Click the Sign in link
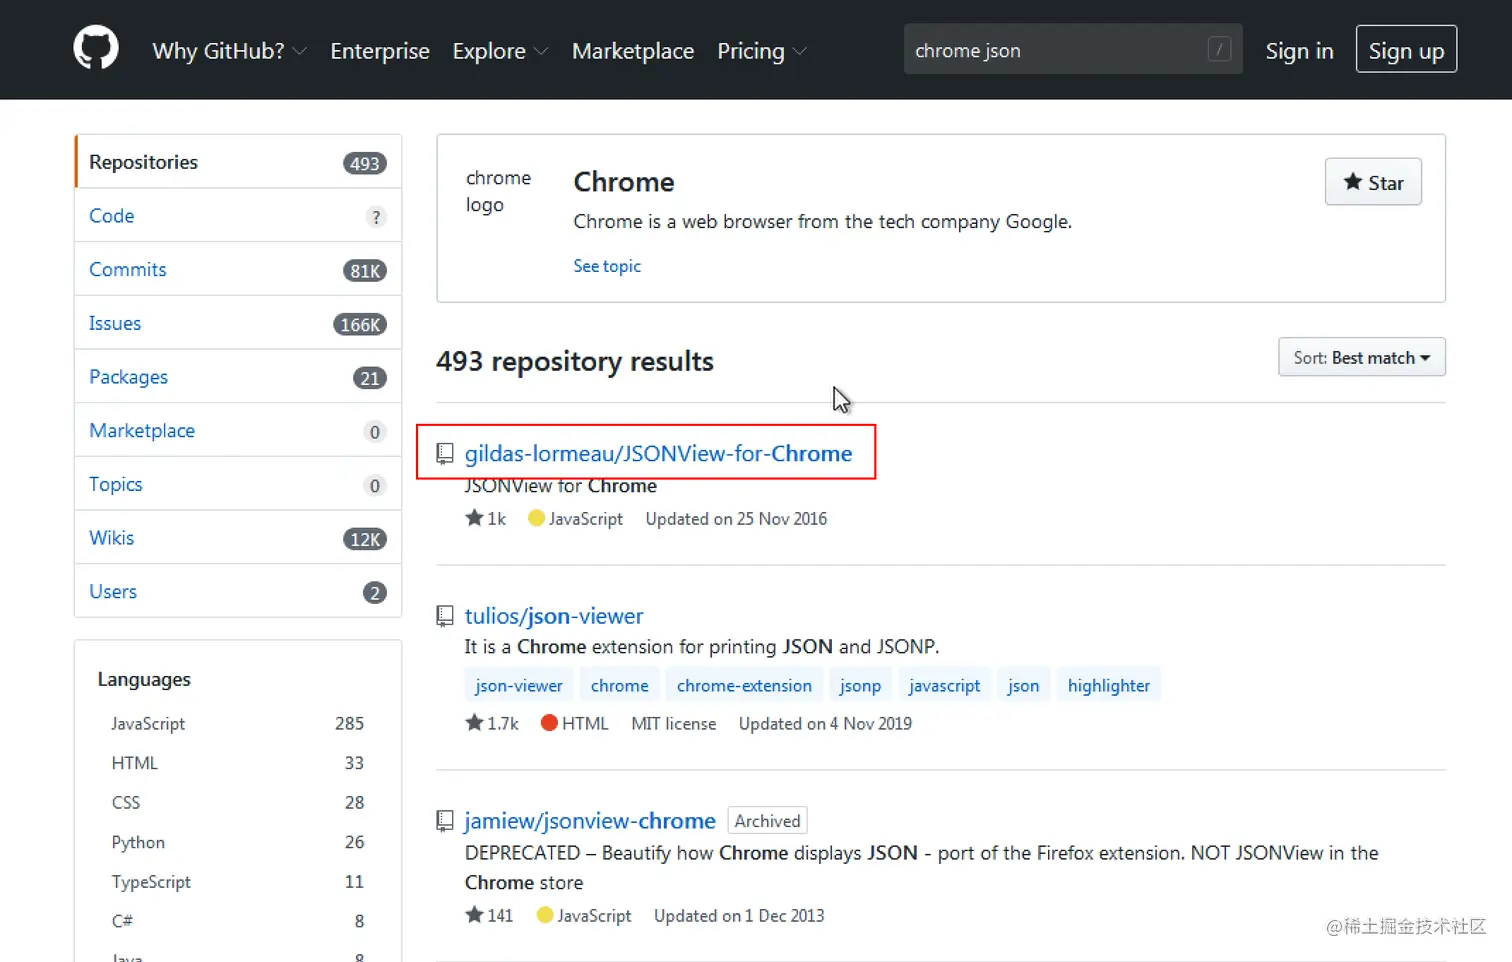 tap(1299, 50)
